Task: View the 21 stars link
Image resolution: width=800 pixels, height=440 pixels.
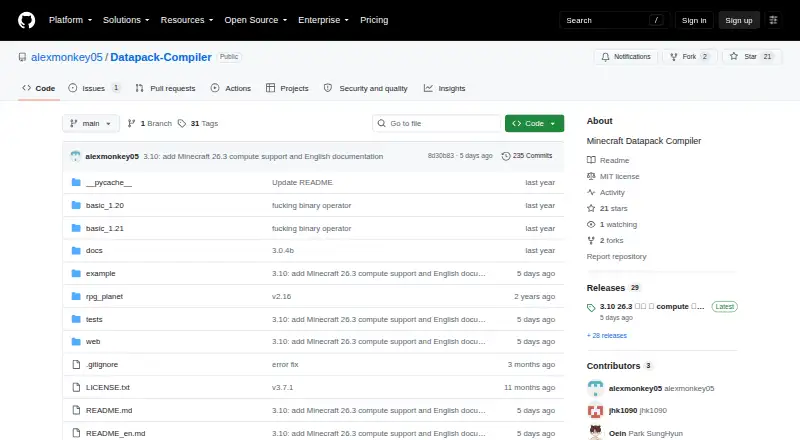Action: point(607,208)
